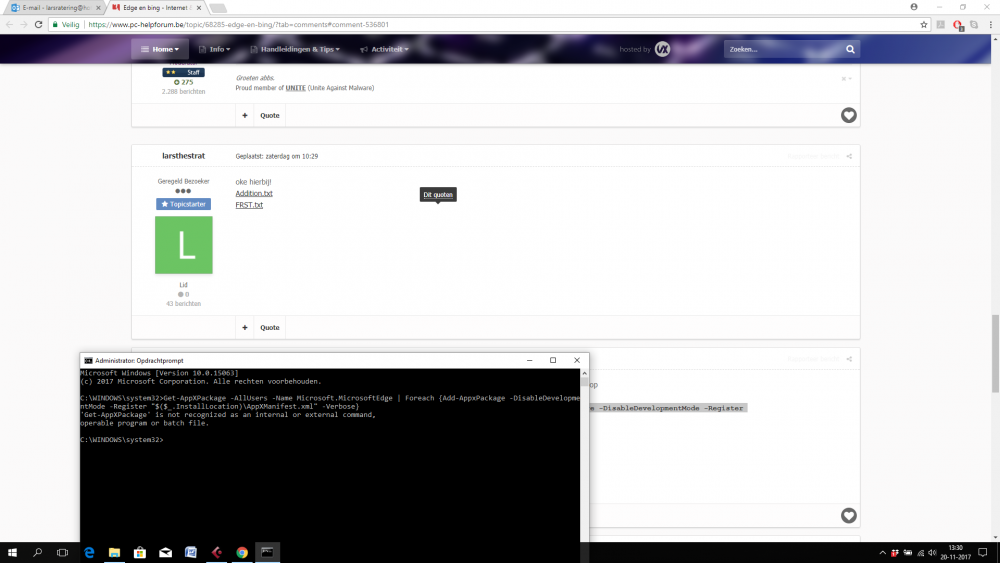Open the Addition.txt attachment
This screenshot has width=1000, height=563.
coord(254,193)
